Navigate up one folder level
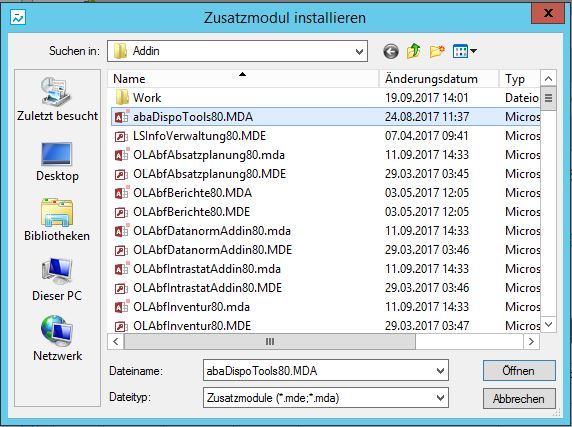The width and height of the screenshot is (572, 427). 413,51
